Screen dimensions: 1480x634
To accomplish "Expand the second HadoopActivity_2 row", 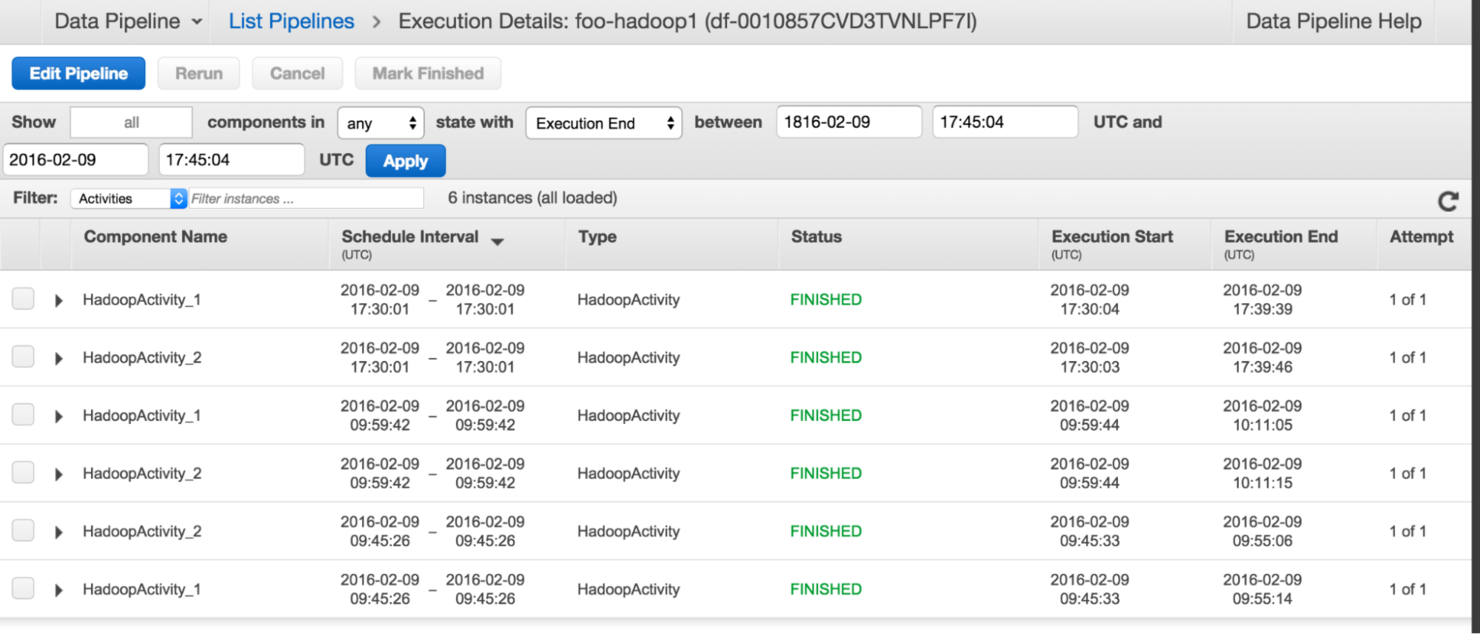I will tap(57, 472).
